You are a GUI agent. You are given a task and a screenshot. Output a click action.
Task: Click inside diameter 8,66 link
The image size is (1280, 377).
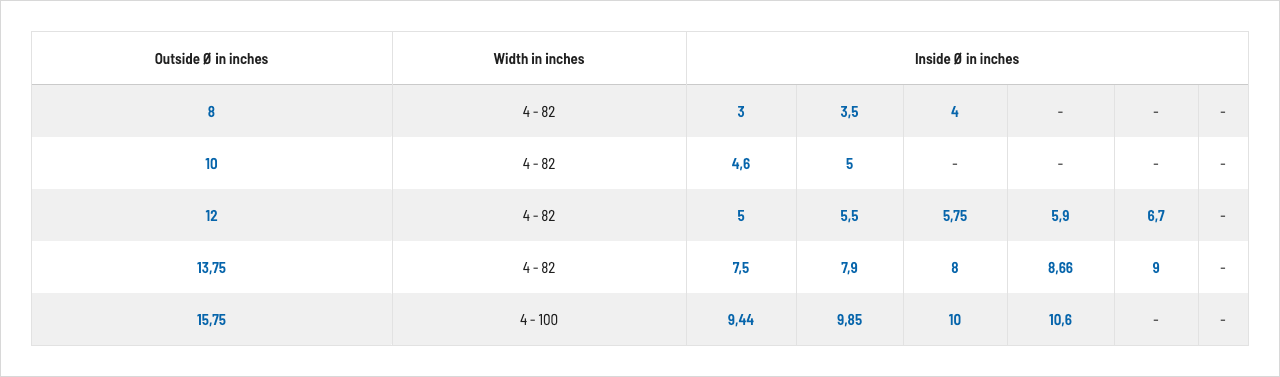click(1060, 268)
